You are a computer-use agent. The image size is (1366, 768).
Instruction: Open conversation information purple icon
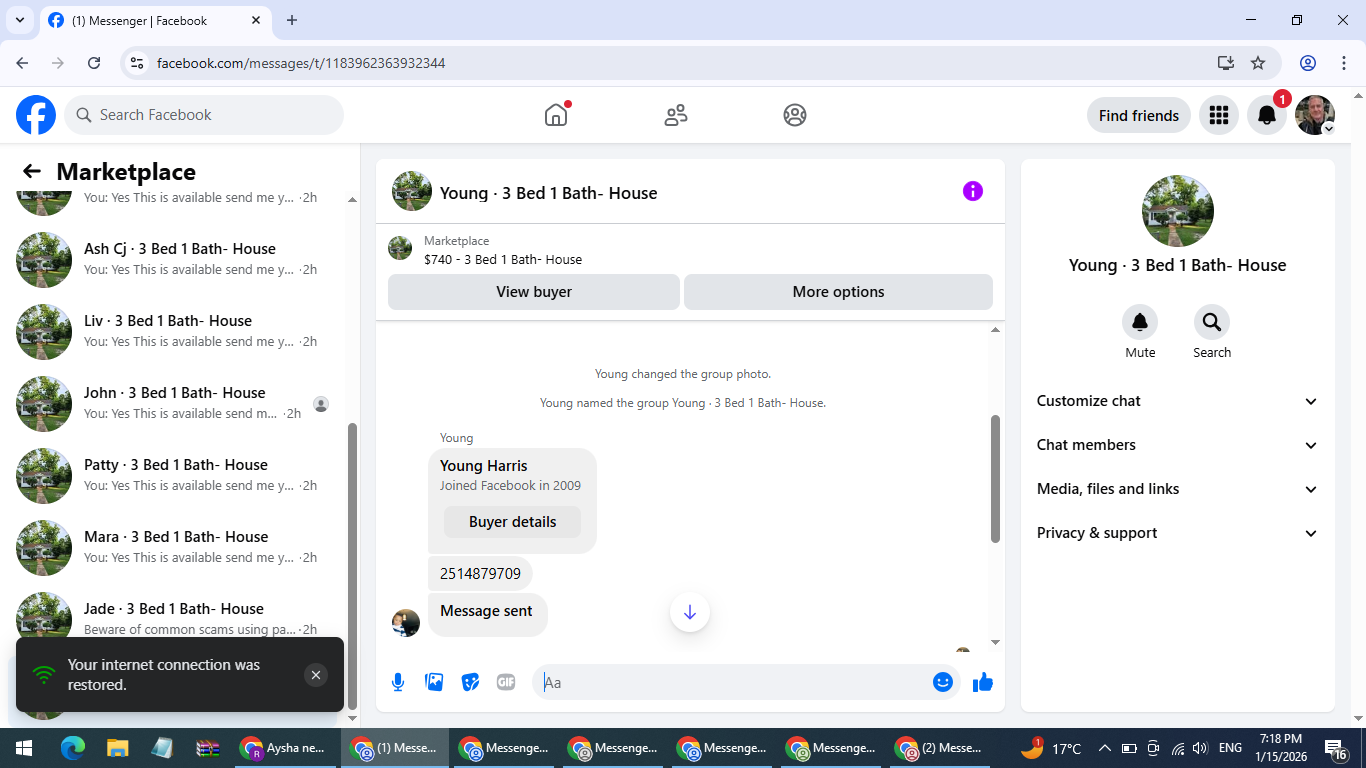point(973,191)
